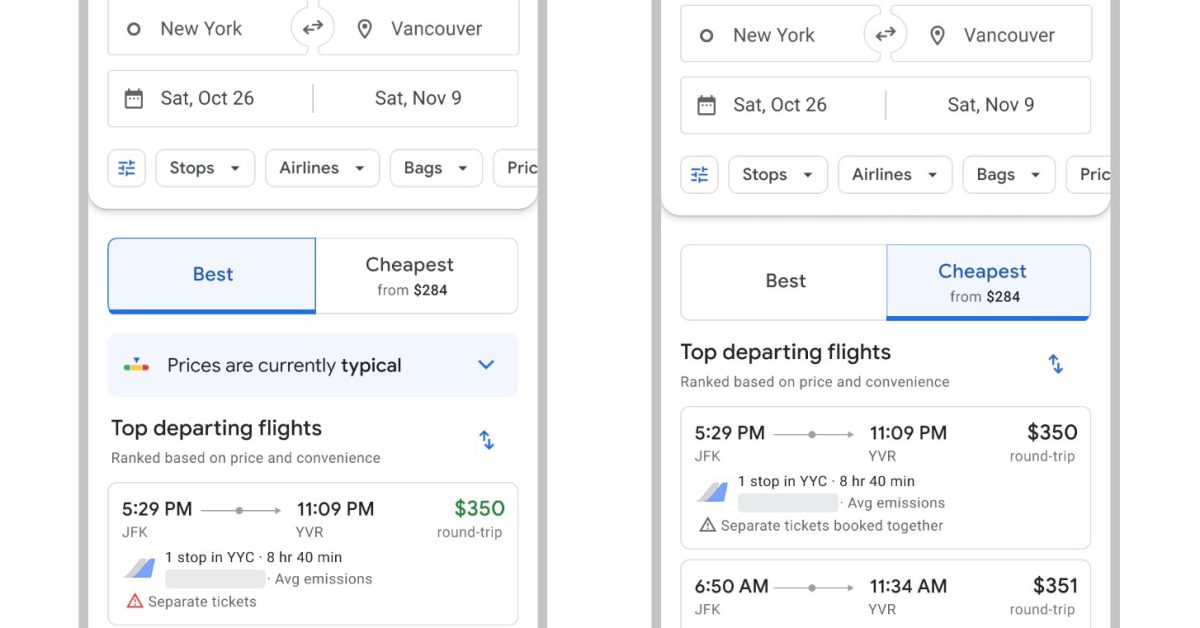This screenshot has height=628, width=1200.
Task: Select Best tab in right panel
Action: coord(785,282)
